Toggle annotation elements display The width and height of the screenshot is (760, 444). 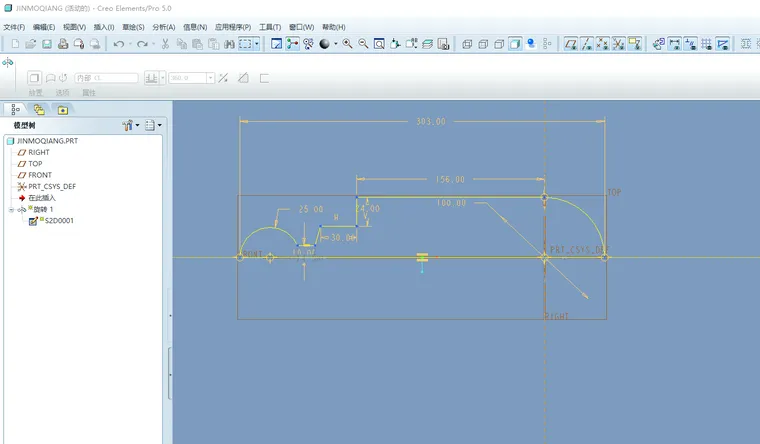pyautogui.click(x=634, y=44)
